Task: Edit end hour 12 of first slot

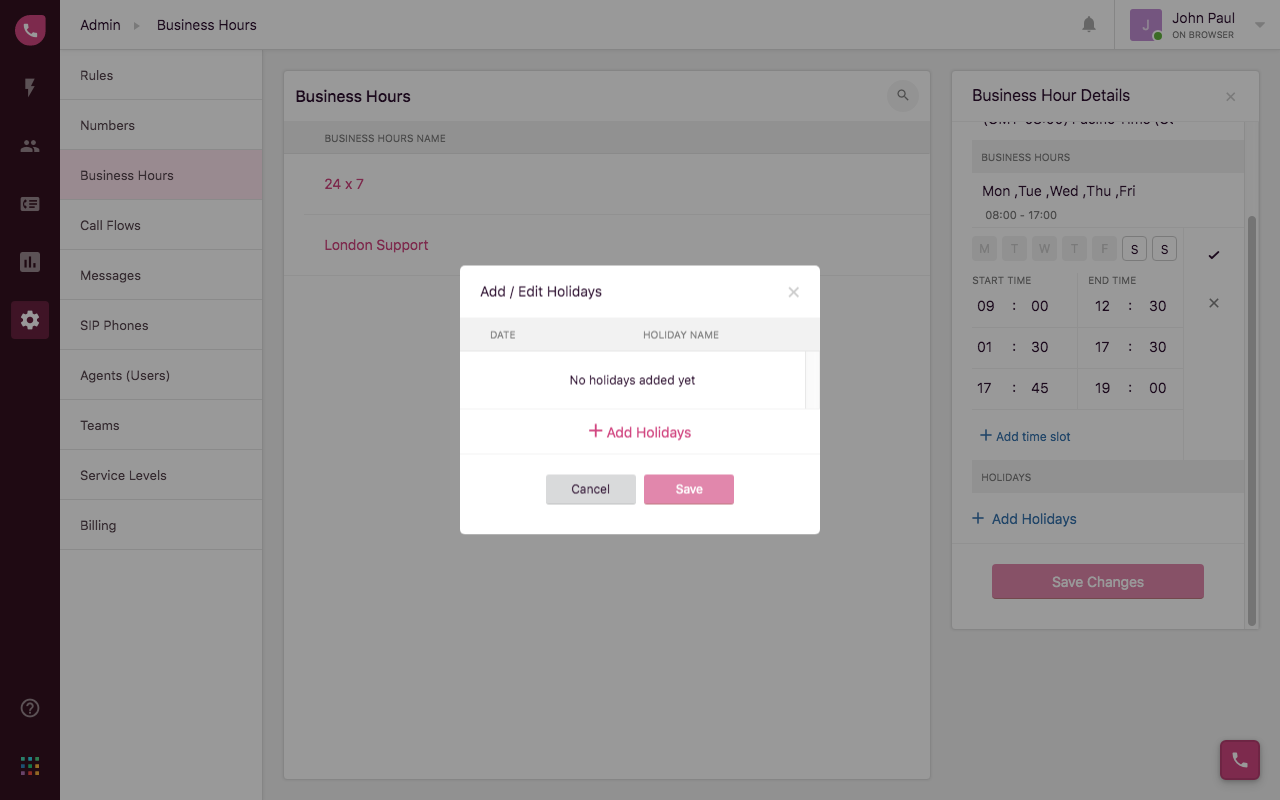Action: pyautogui.click(x=1102, y=306)
